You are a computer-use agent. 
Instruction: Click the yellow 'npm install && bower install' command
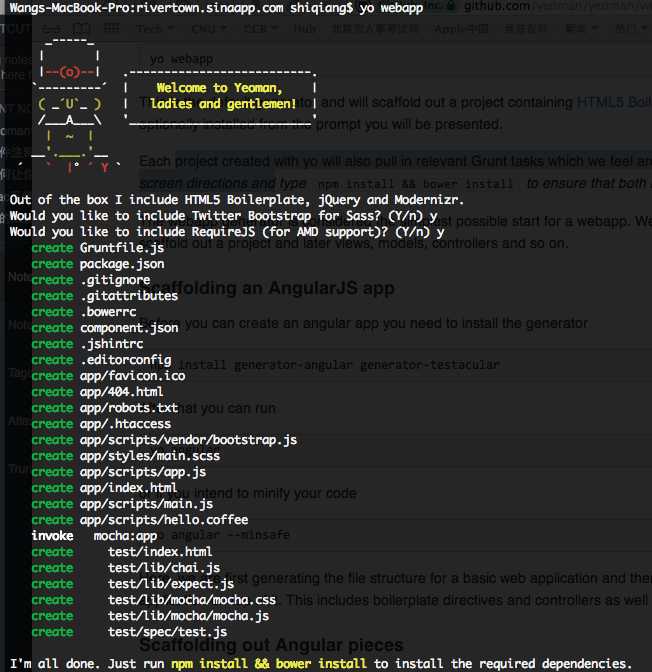click(269, 664)
